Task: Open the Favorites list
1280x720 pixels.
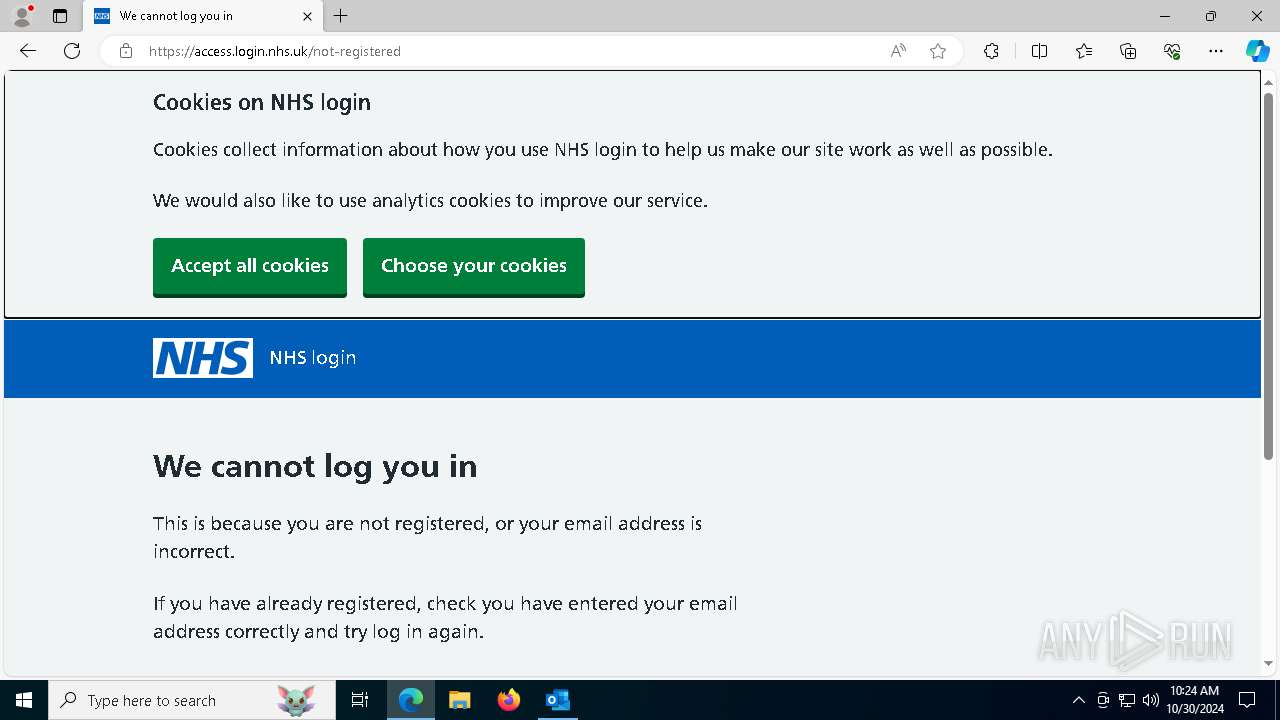Action: [1084, 51]
